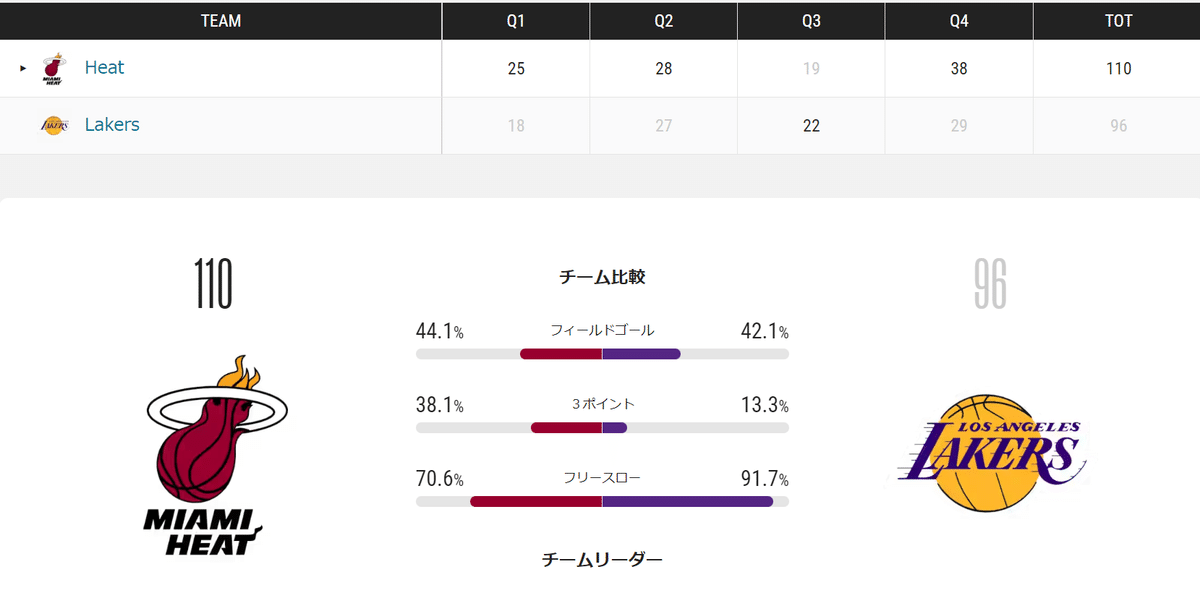Viewport: 1200px width, 590px height.
Task: Select the Q1 column header
Action: pos(515,20)
